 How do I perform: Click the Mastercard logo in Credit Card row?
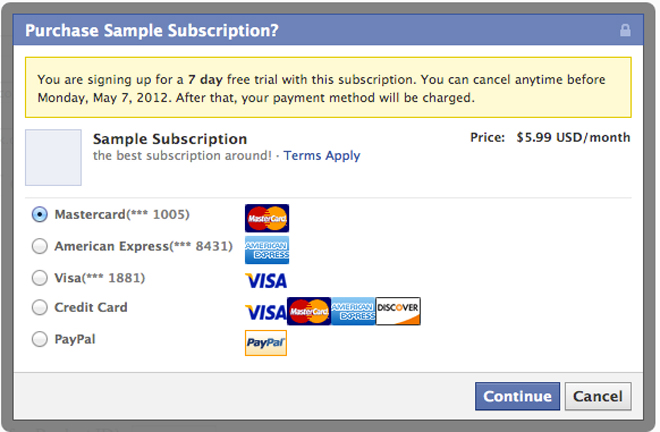(309, 311)
